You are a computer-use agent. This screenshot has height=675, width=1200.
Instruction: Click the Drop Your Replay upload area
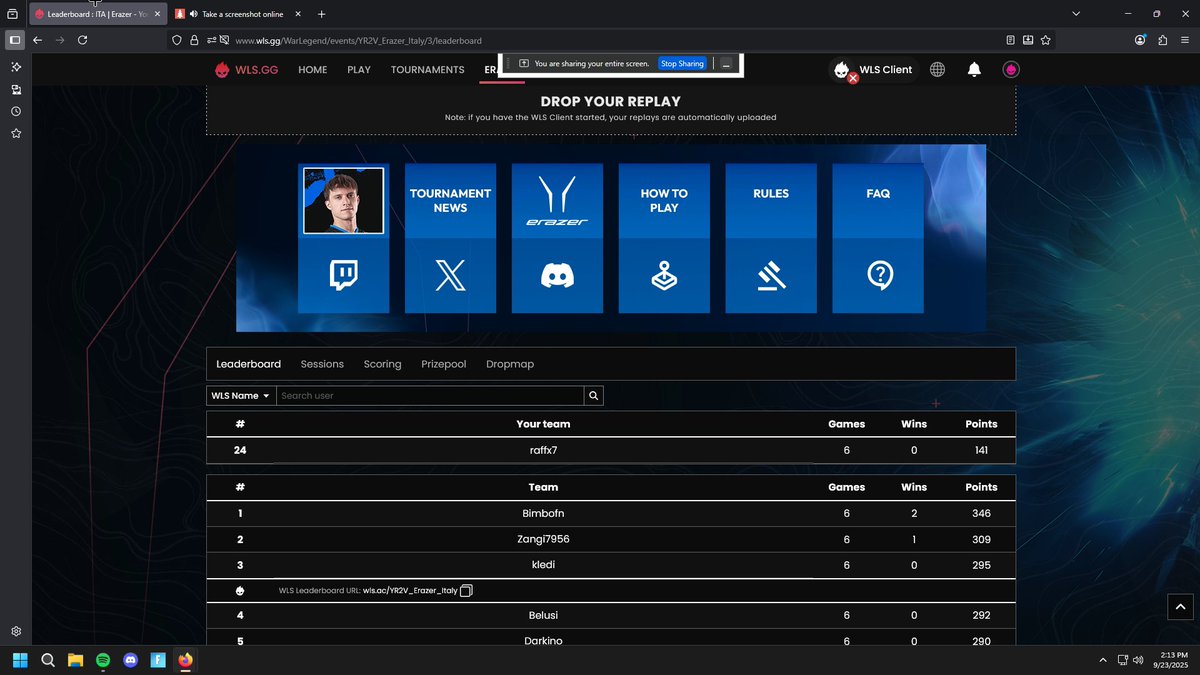pyautogui.click(x=611, y=108)
